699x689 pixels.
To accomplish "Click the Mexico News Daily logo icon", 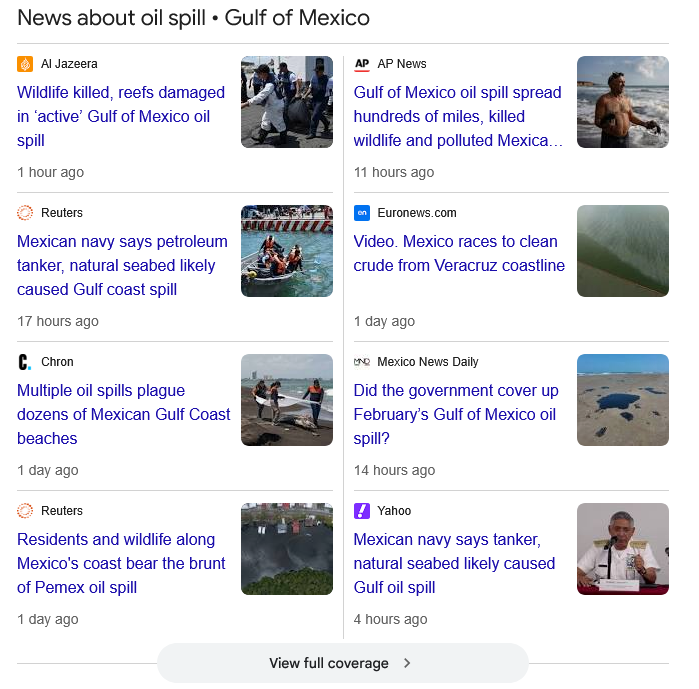I will (362, 362).
